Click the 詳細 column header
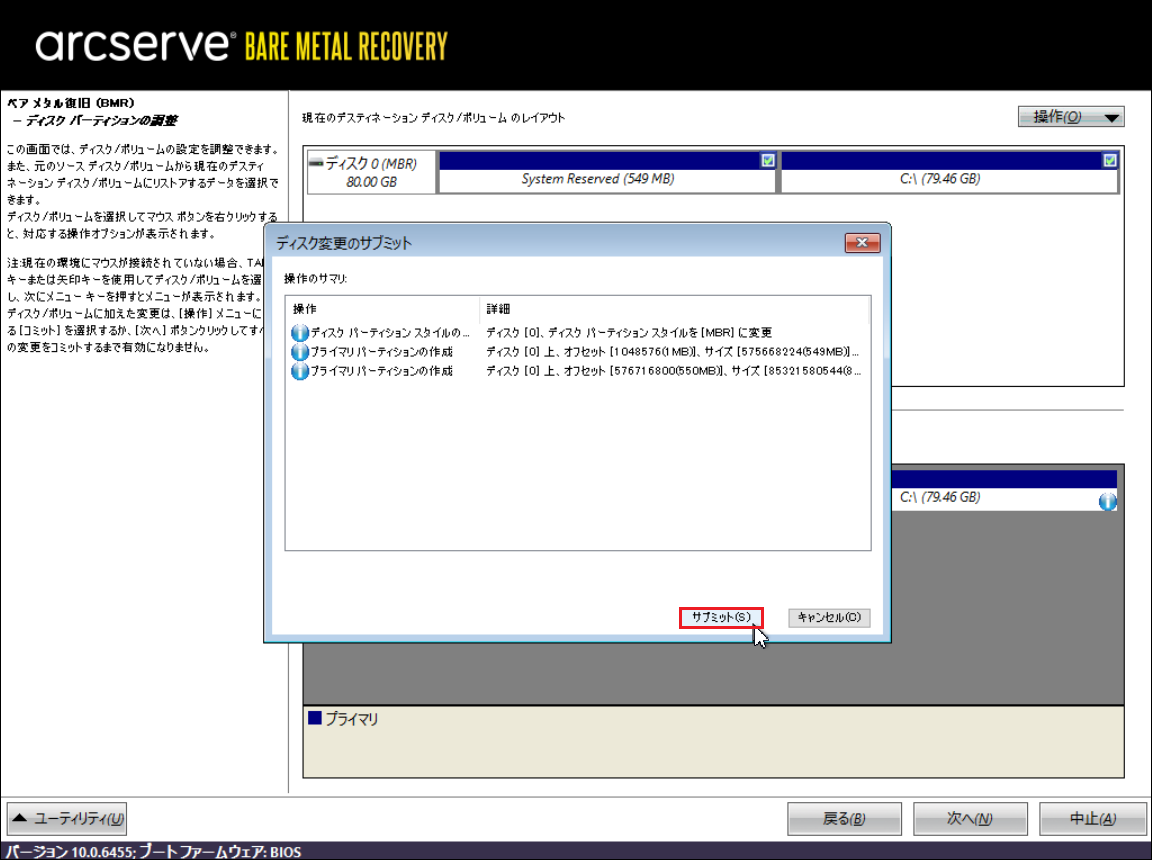 tap(674, 309)
